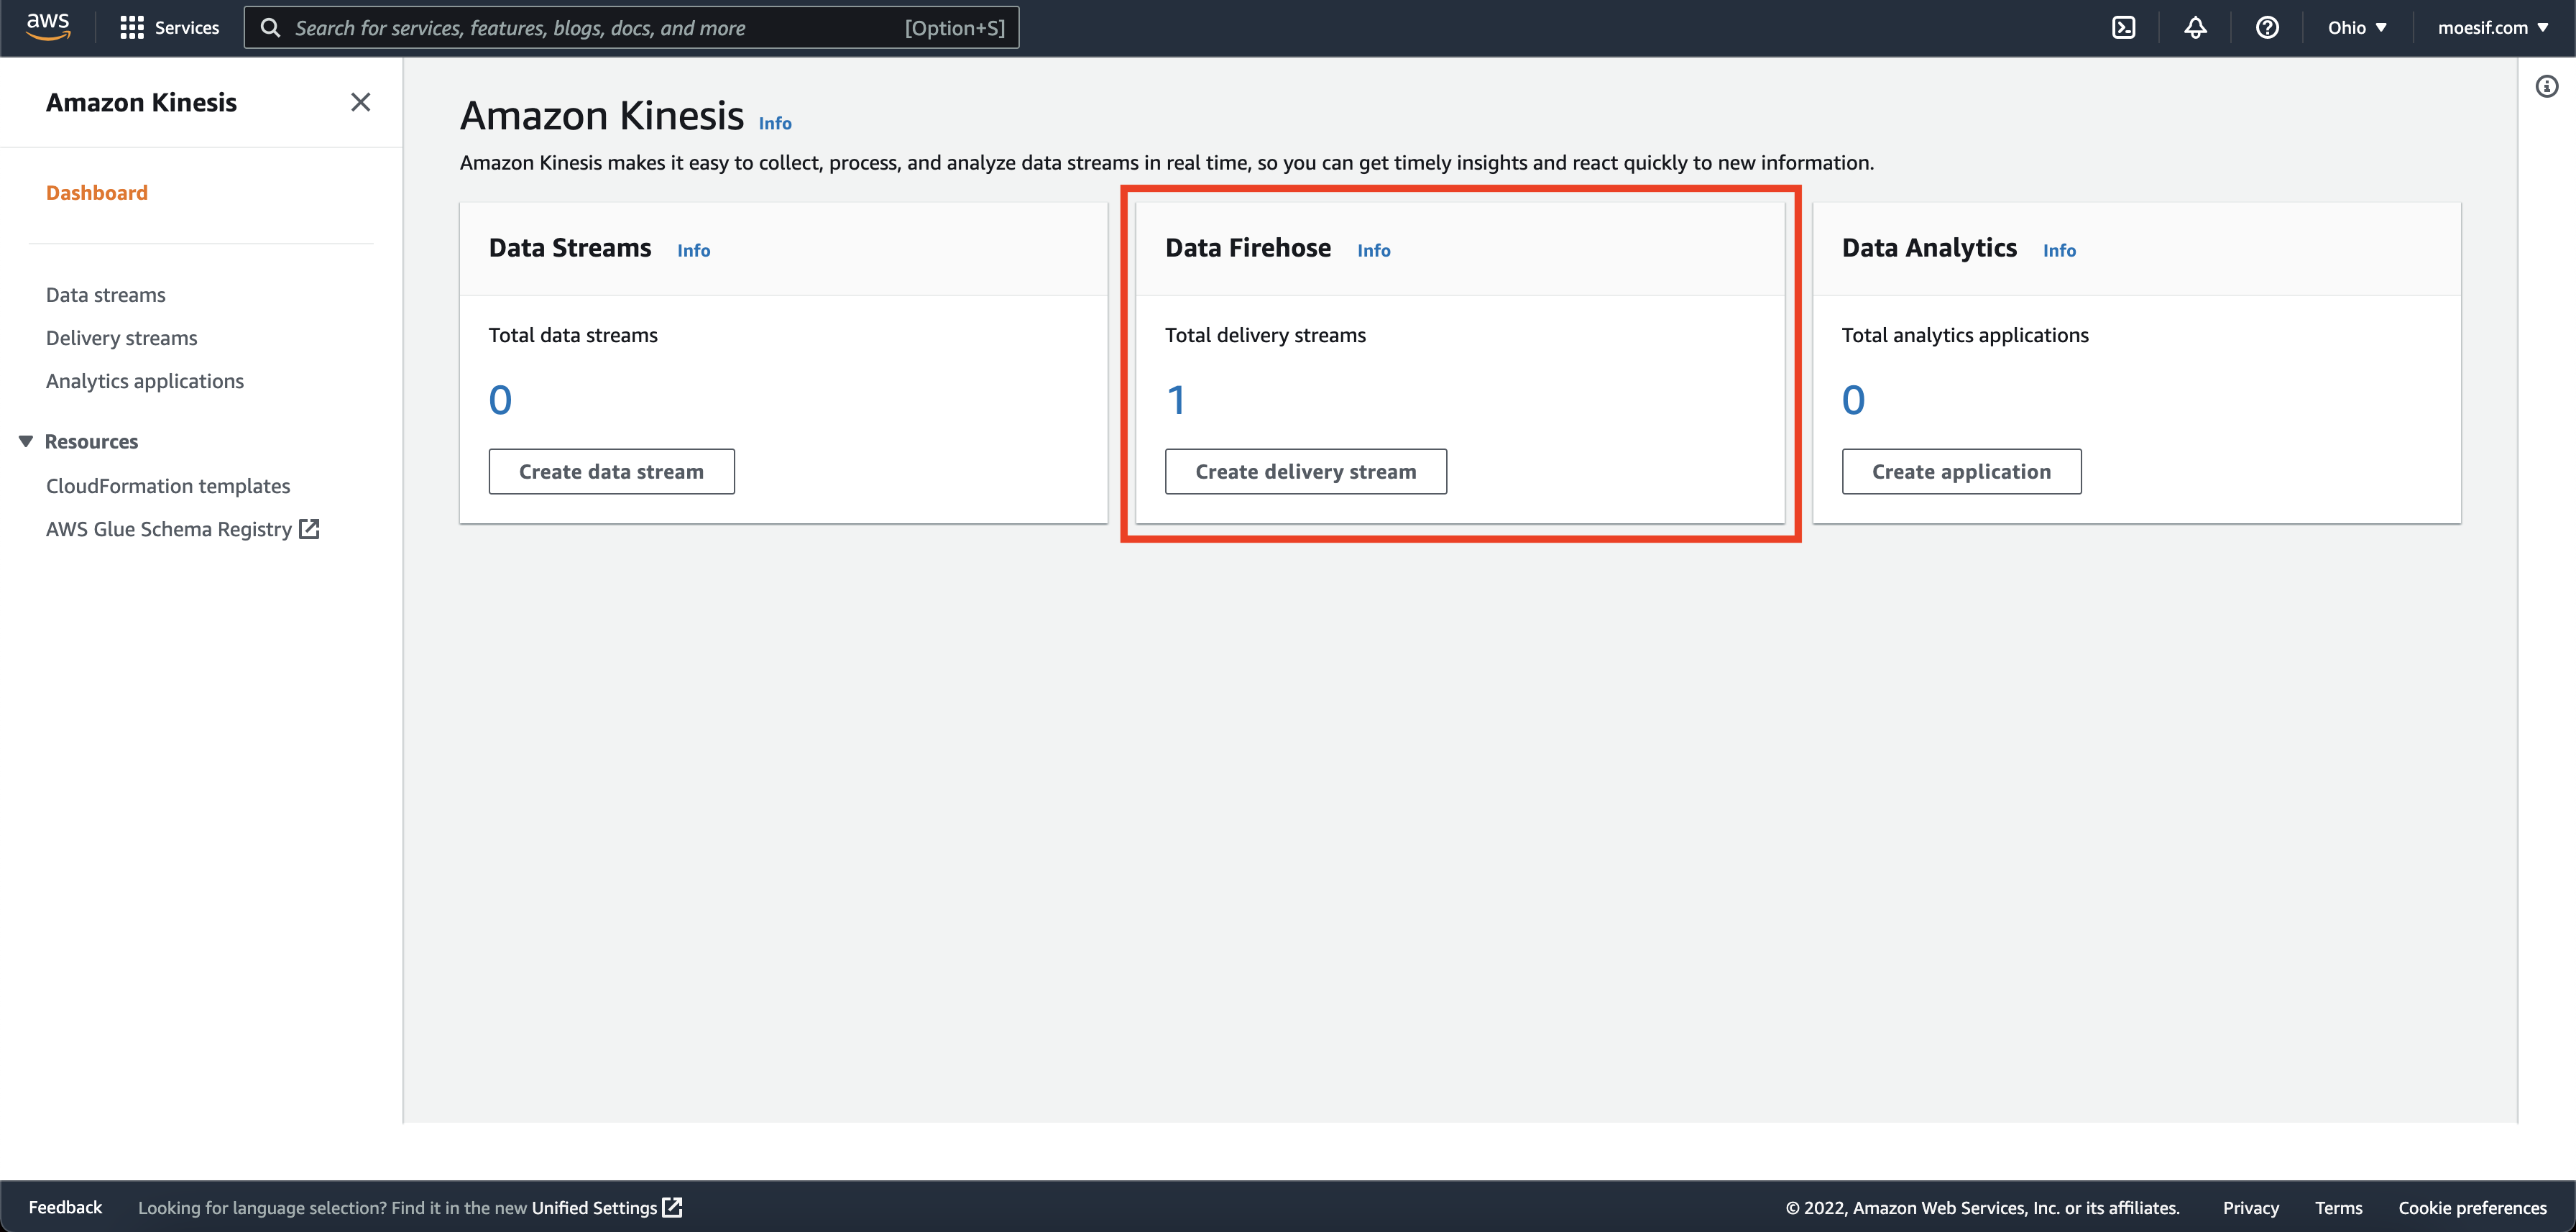Click Create delivery stream
Screen dimensions: 2576x1232
pos(1305,471)
